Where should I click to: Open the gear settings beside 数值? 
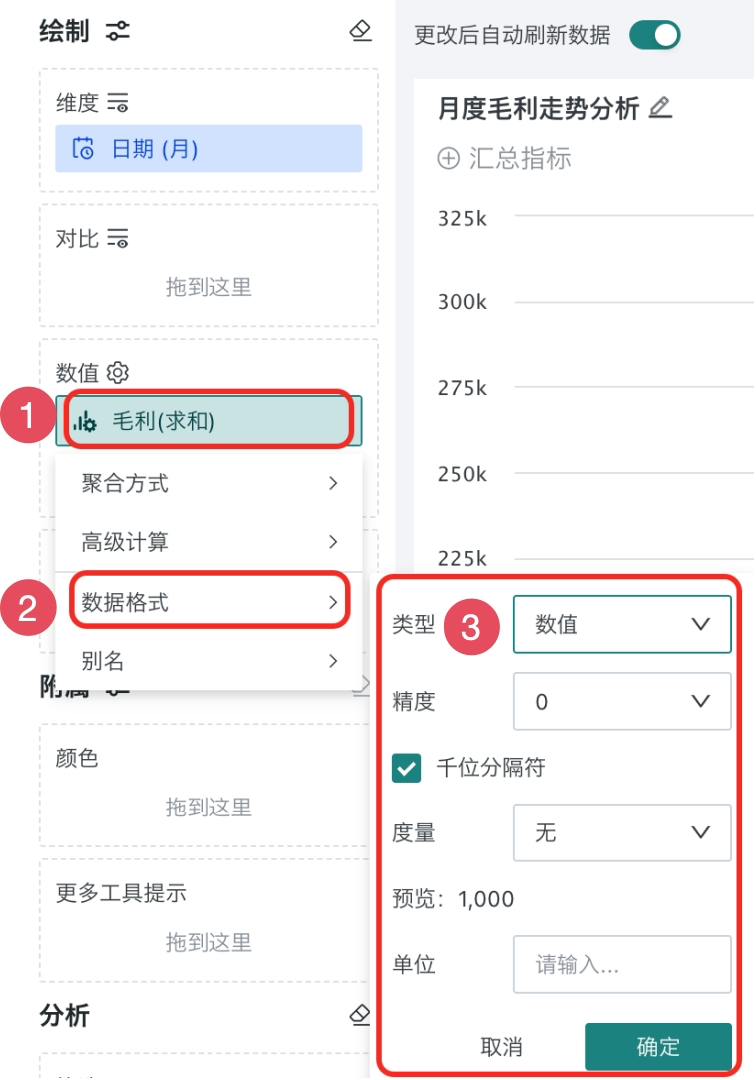point(118,373)
